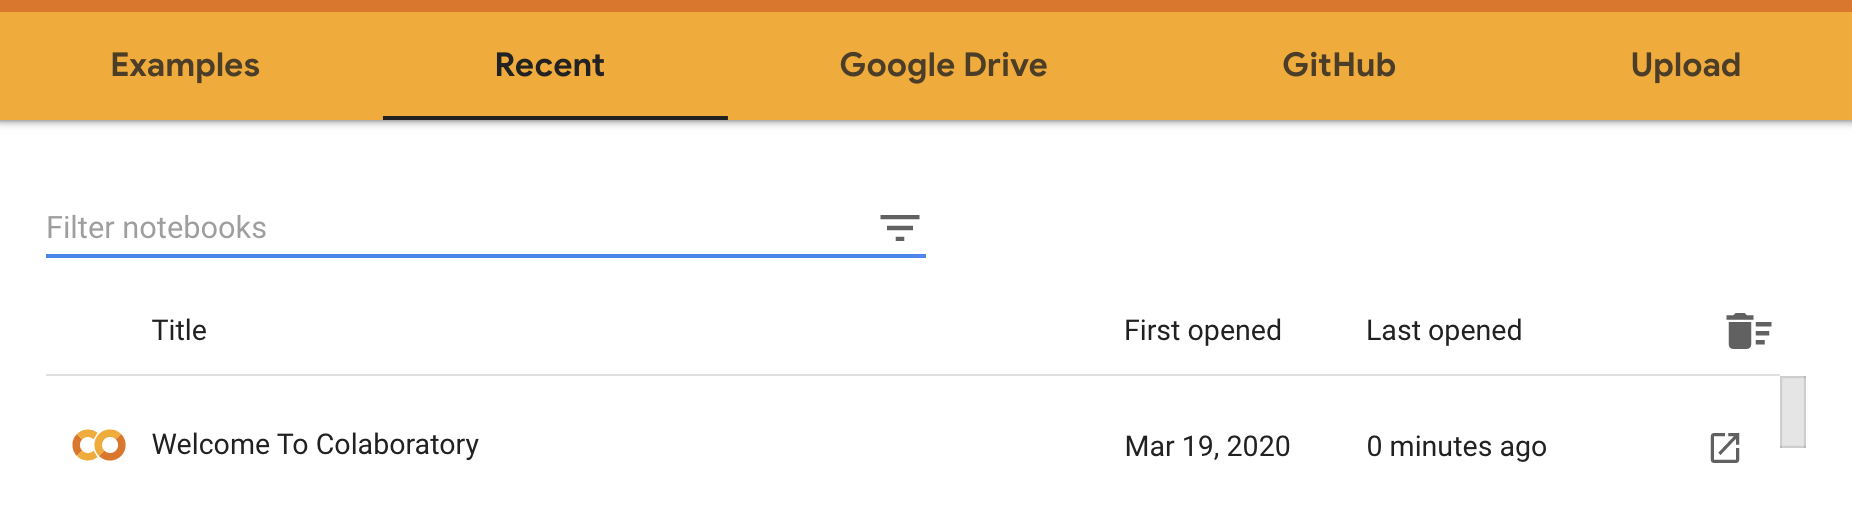Click the blue underline of filter field

(486, 256)
